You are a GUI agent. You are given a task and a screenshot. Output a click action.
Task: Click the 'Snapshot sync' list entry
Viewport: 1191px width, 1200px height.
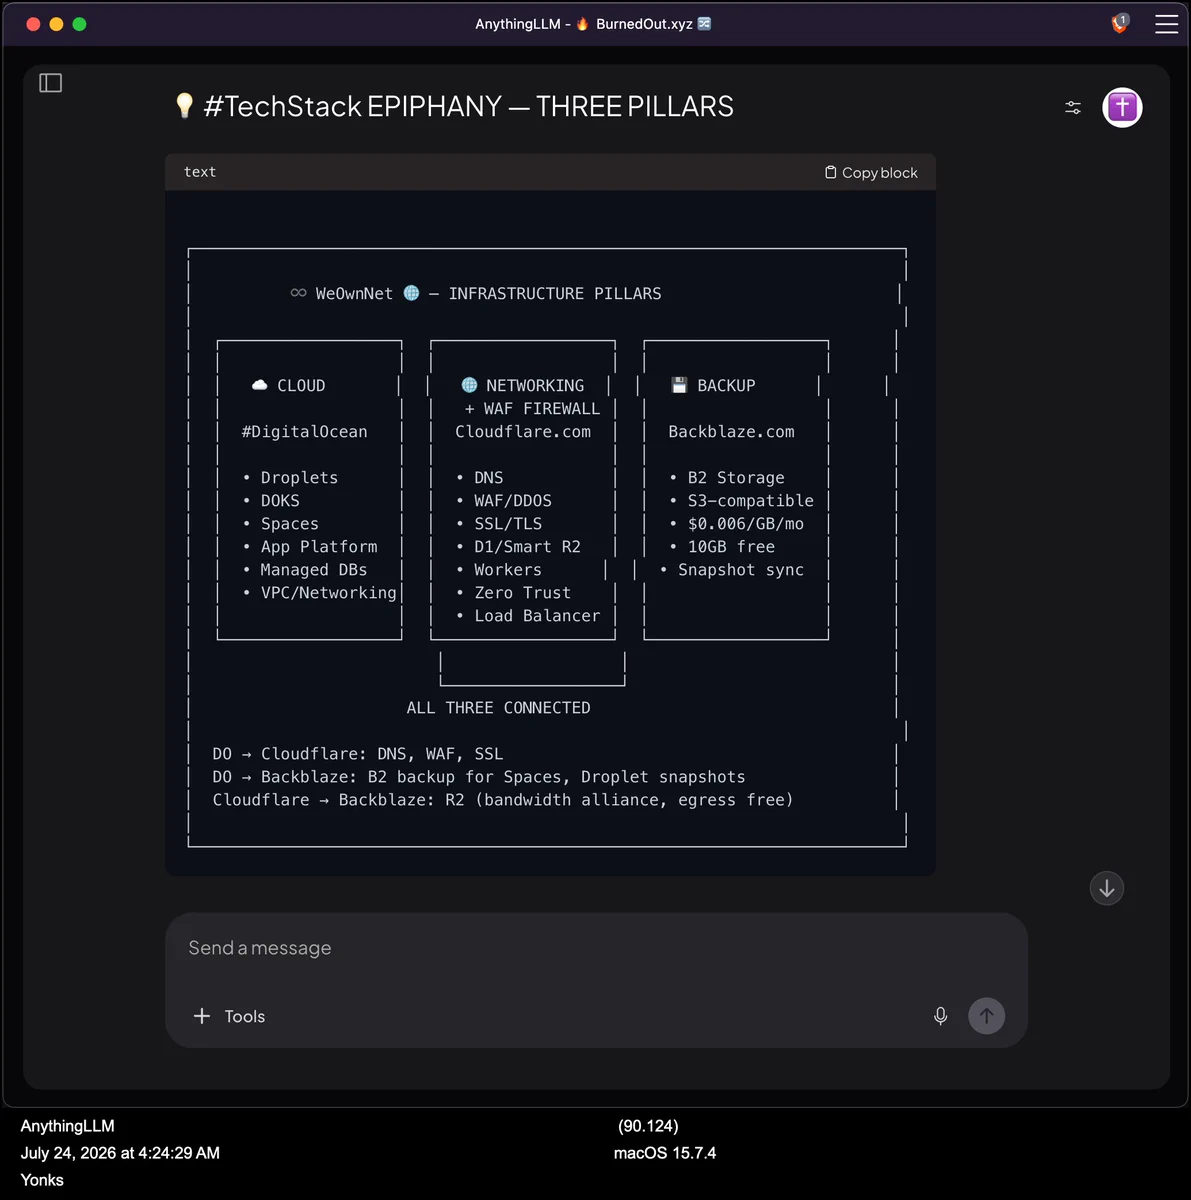741,570
